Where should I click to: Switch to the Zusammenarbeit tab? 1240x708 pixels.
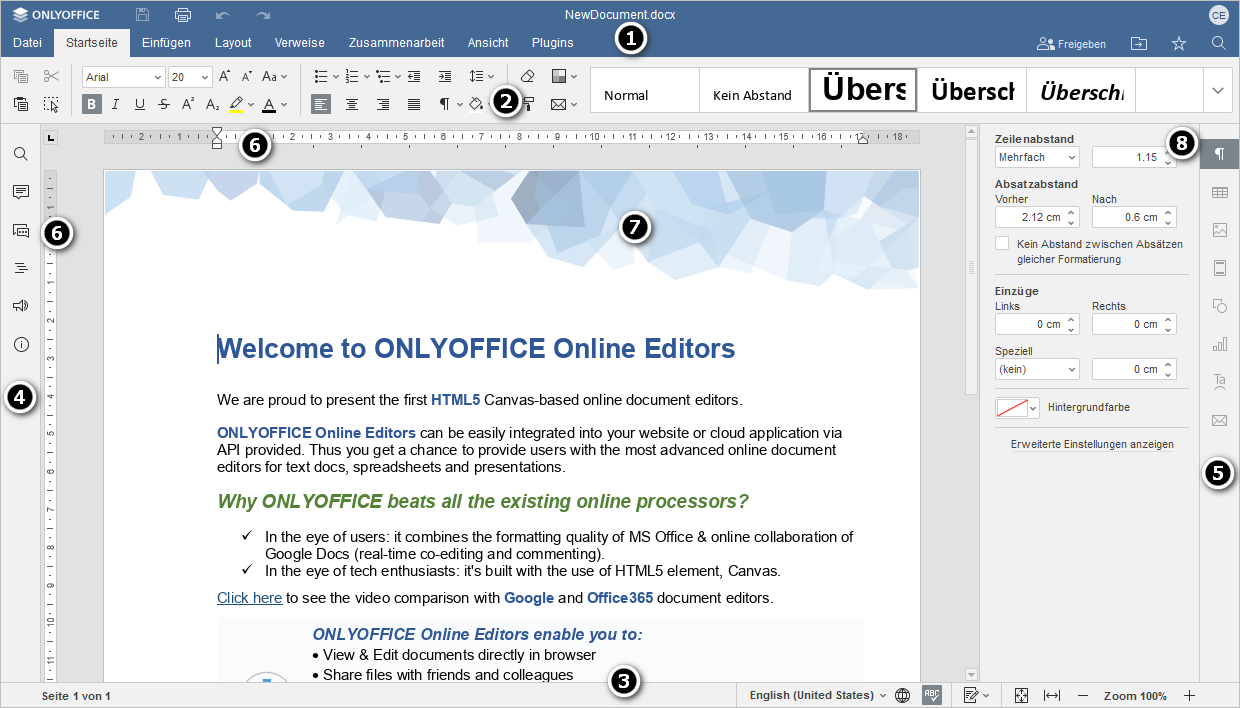(x=397, y=43)
